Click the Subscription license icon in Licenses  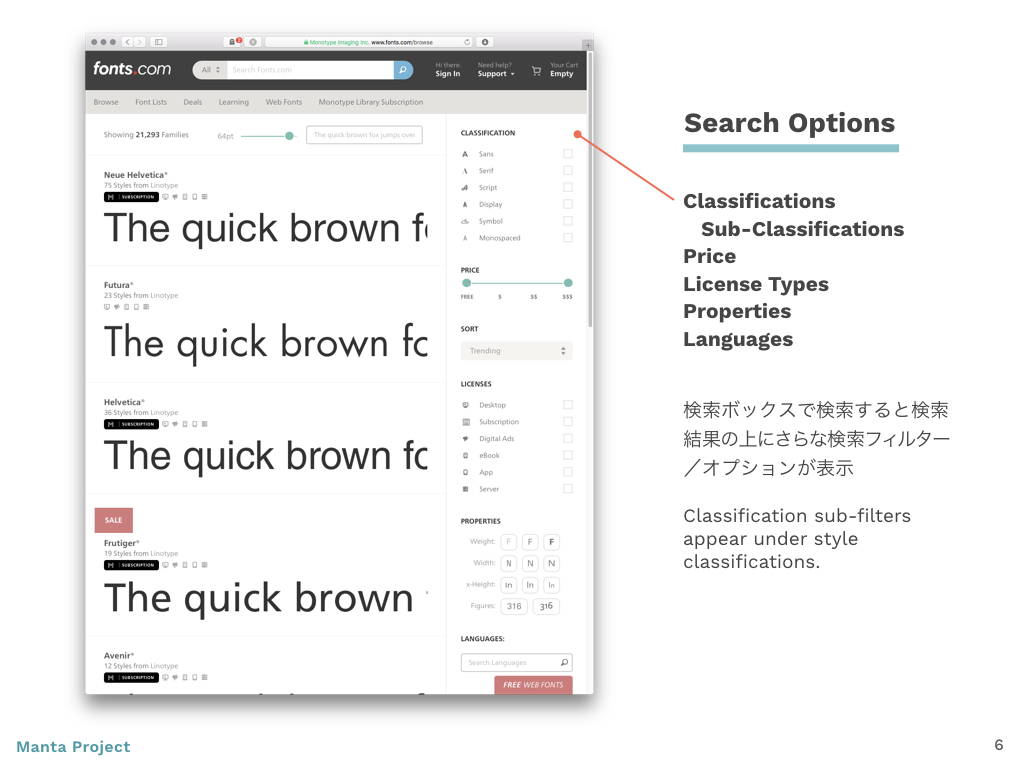[466, 422]
